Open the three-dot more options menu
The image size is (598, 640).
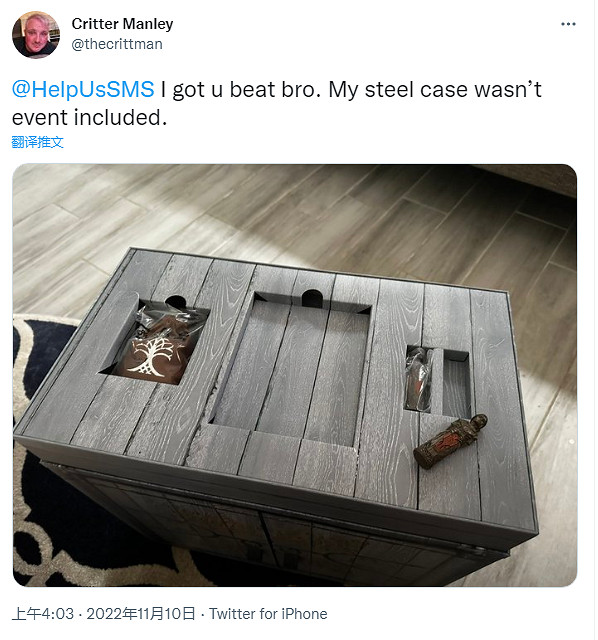pyautogui.click(x=568, y=24)
